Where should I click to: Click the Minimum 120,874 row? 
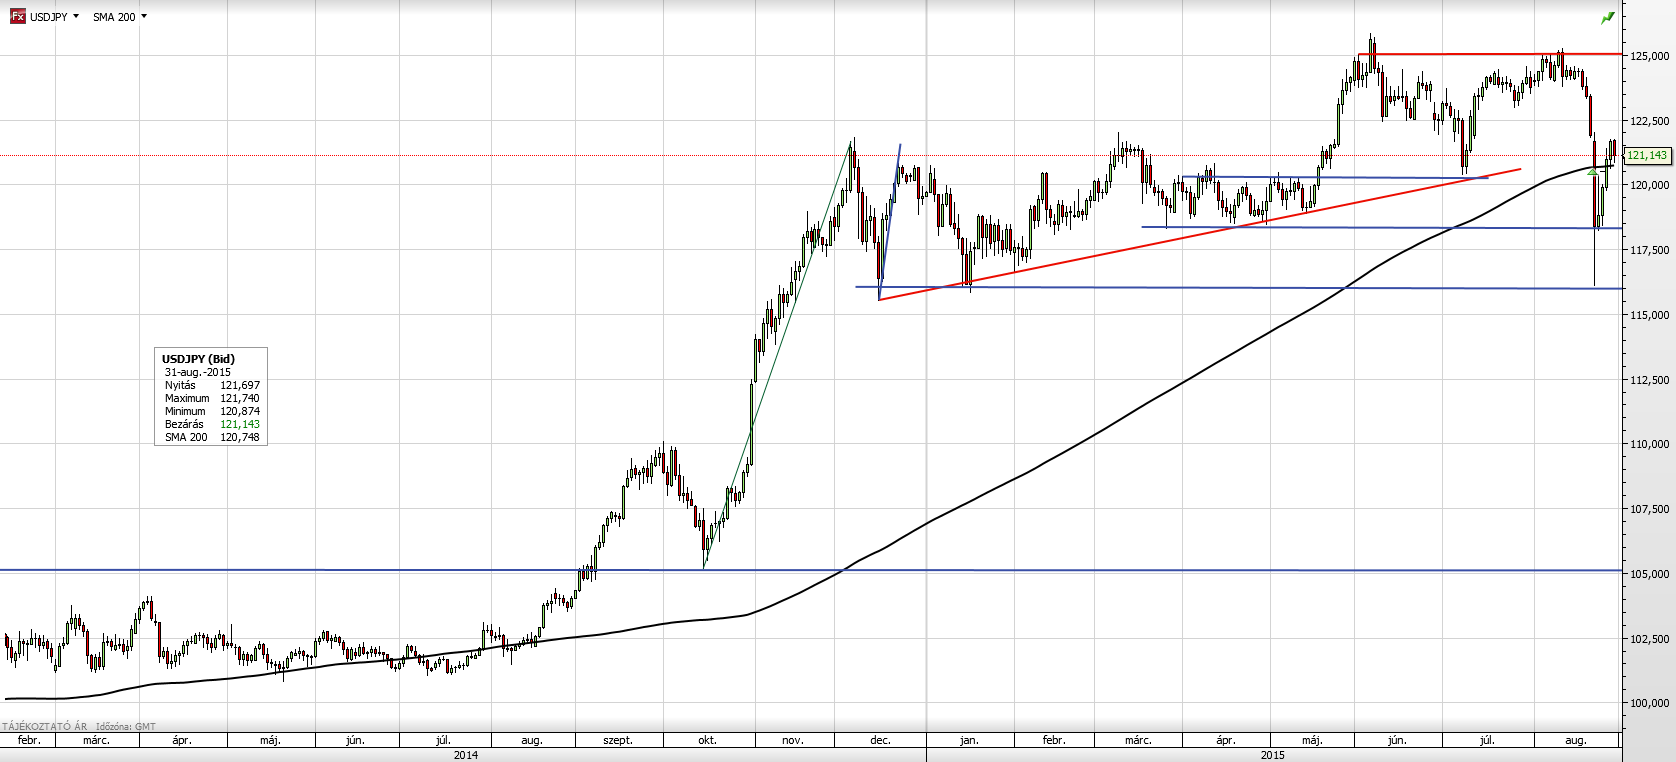[x=212, y=411]
